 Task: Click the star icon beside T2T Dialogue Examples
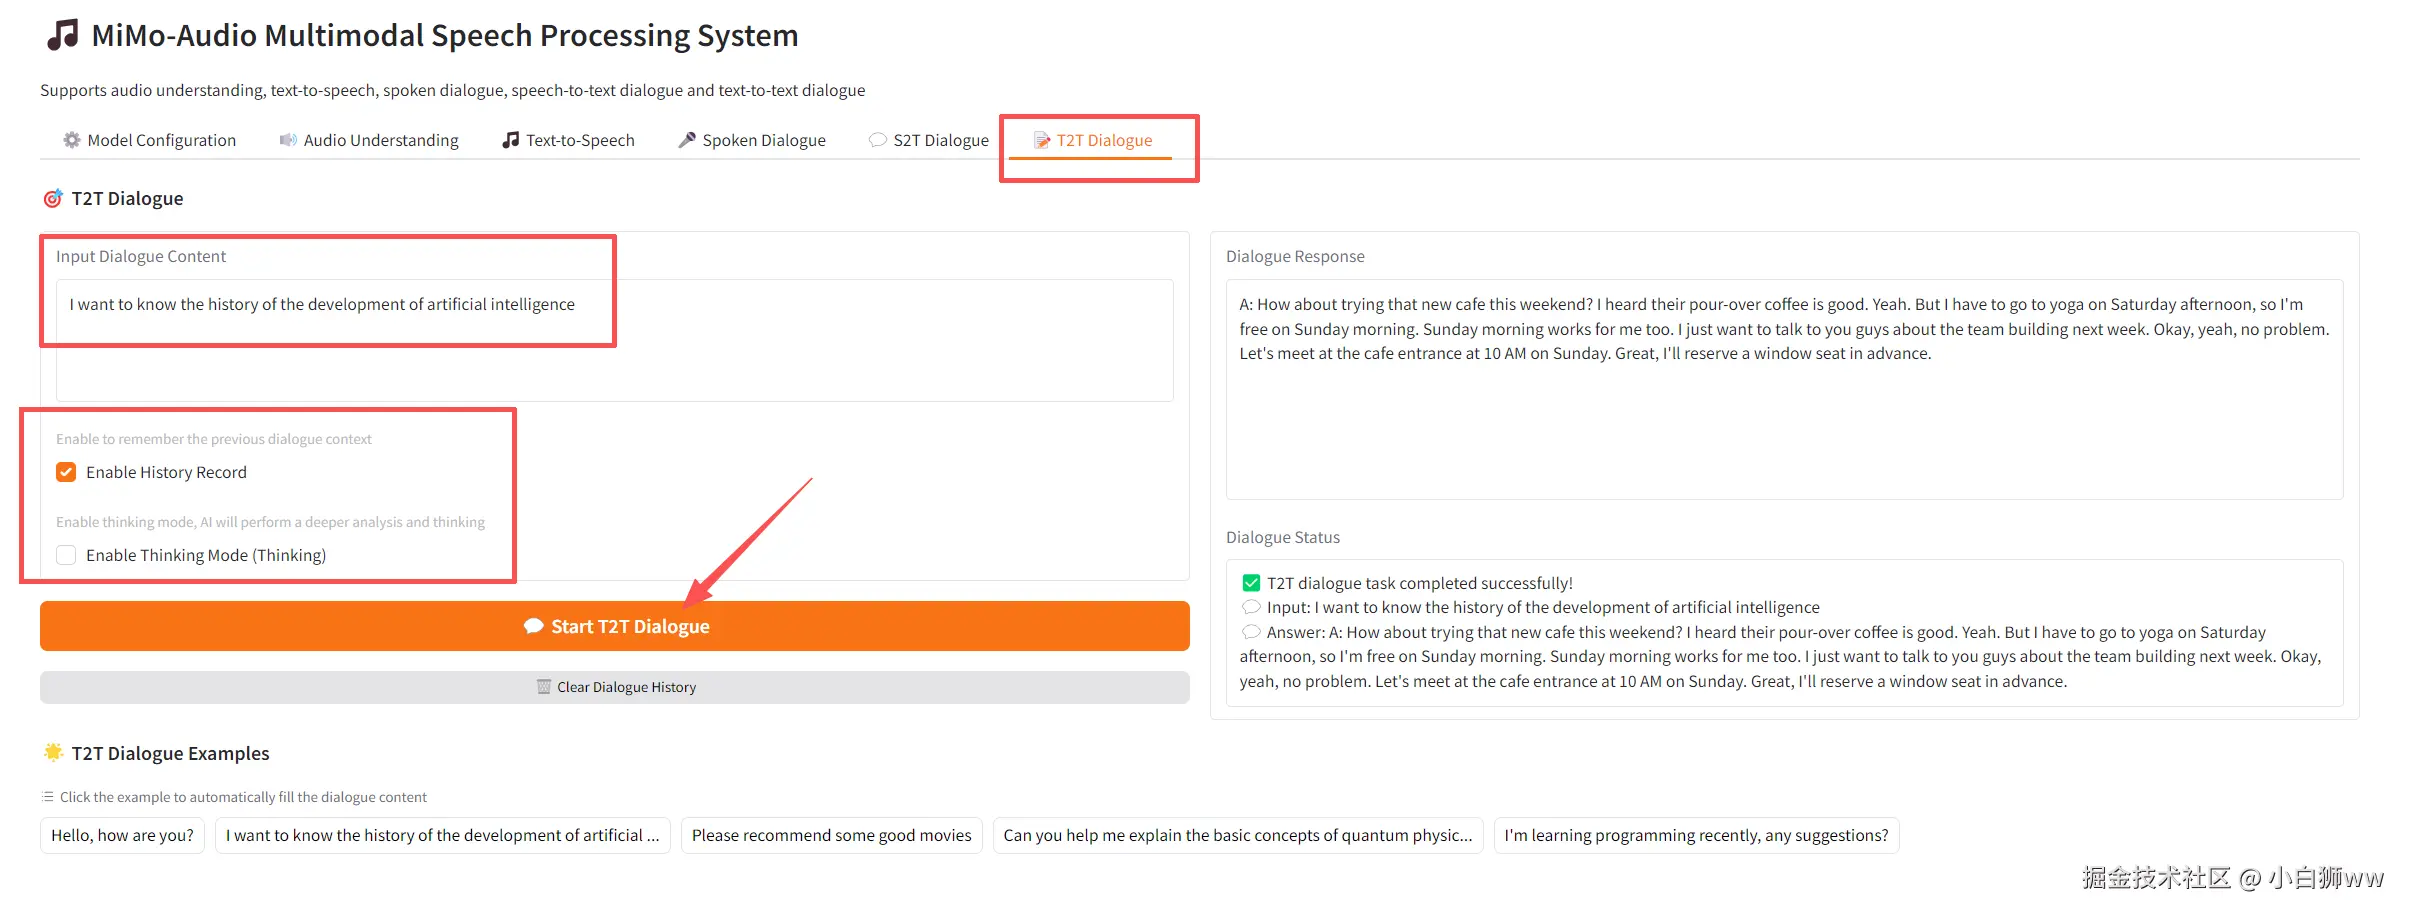pyautogui.click(x=53, y=753)
